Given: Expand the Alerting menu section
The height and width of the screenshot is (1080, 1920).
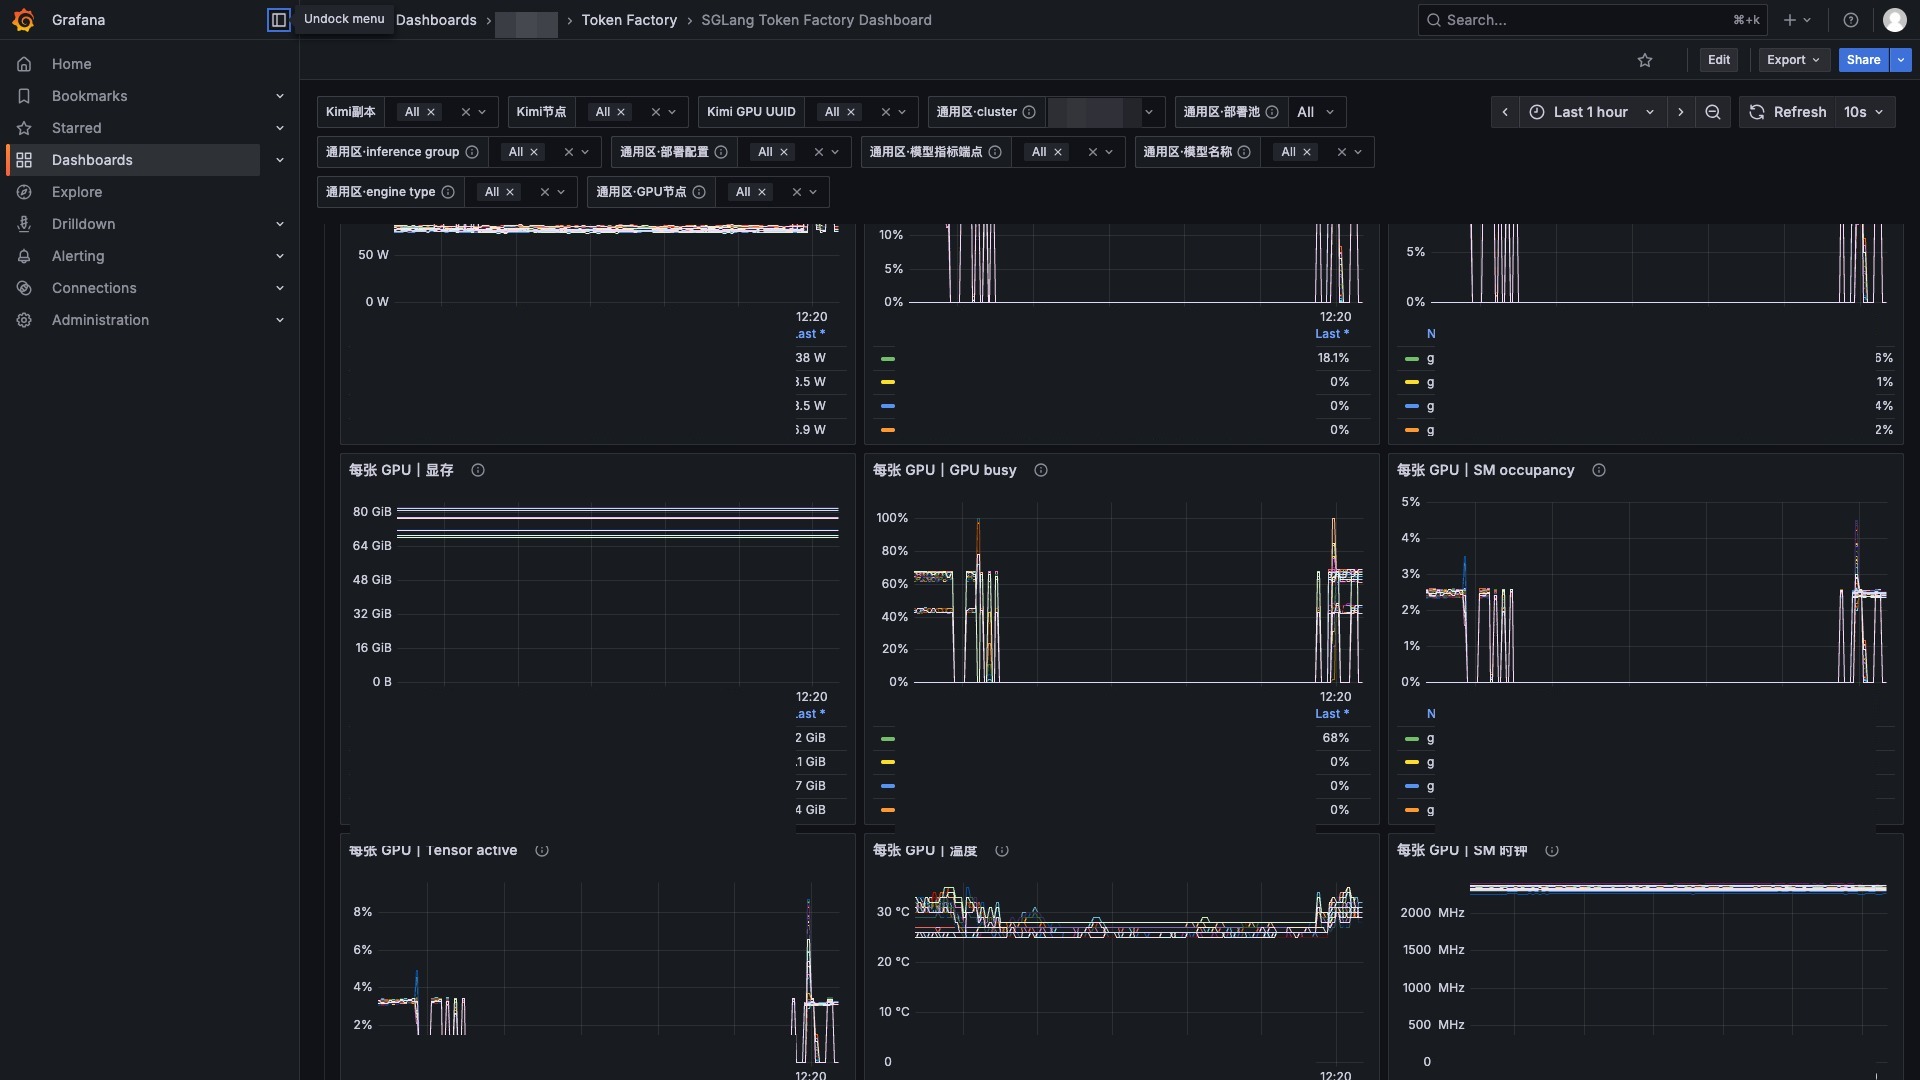Looking at the screenshot, I should (280, 256).
